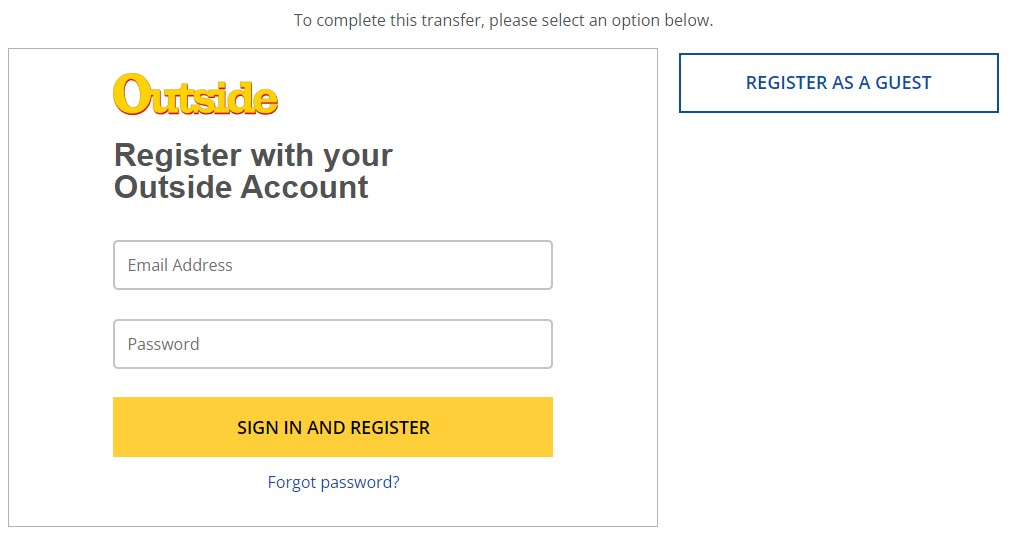The width and height of the screenshot is (1025, 539).
Task: Continue without account via guest button
Action: click(x=839, y=83)
